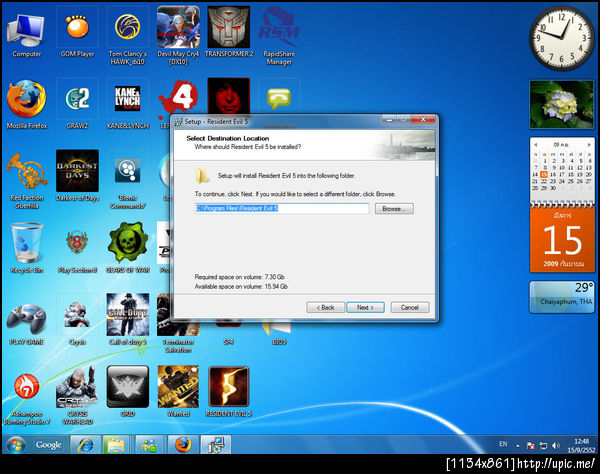
Task: Click the hydrangea slideshow gadget
Action: coord(561,104)
